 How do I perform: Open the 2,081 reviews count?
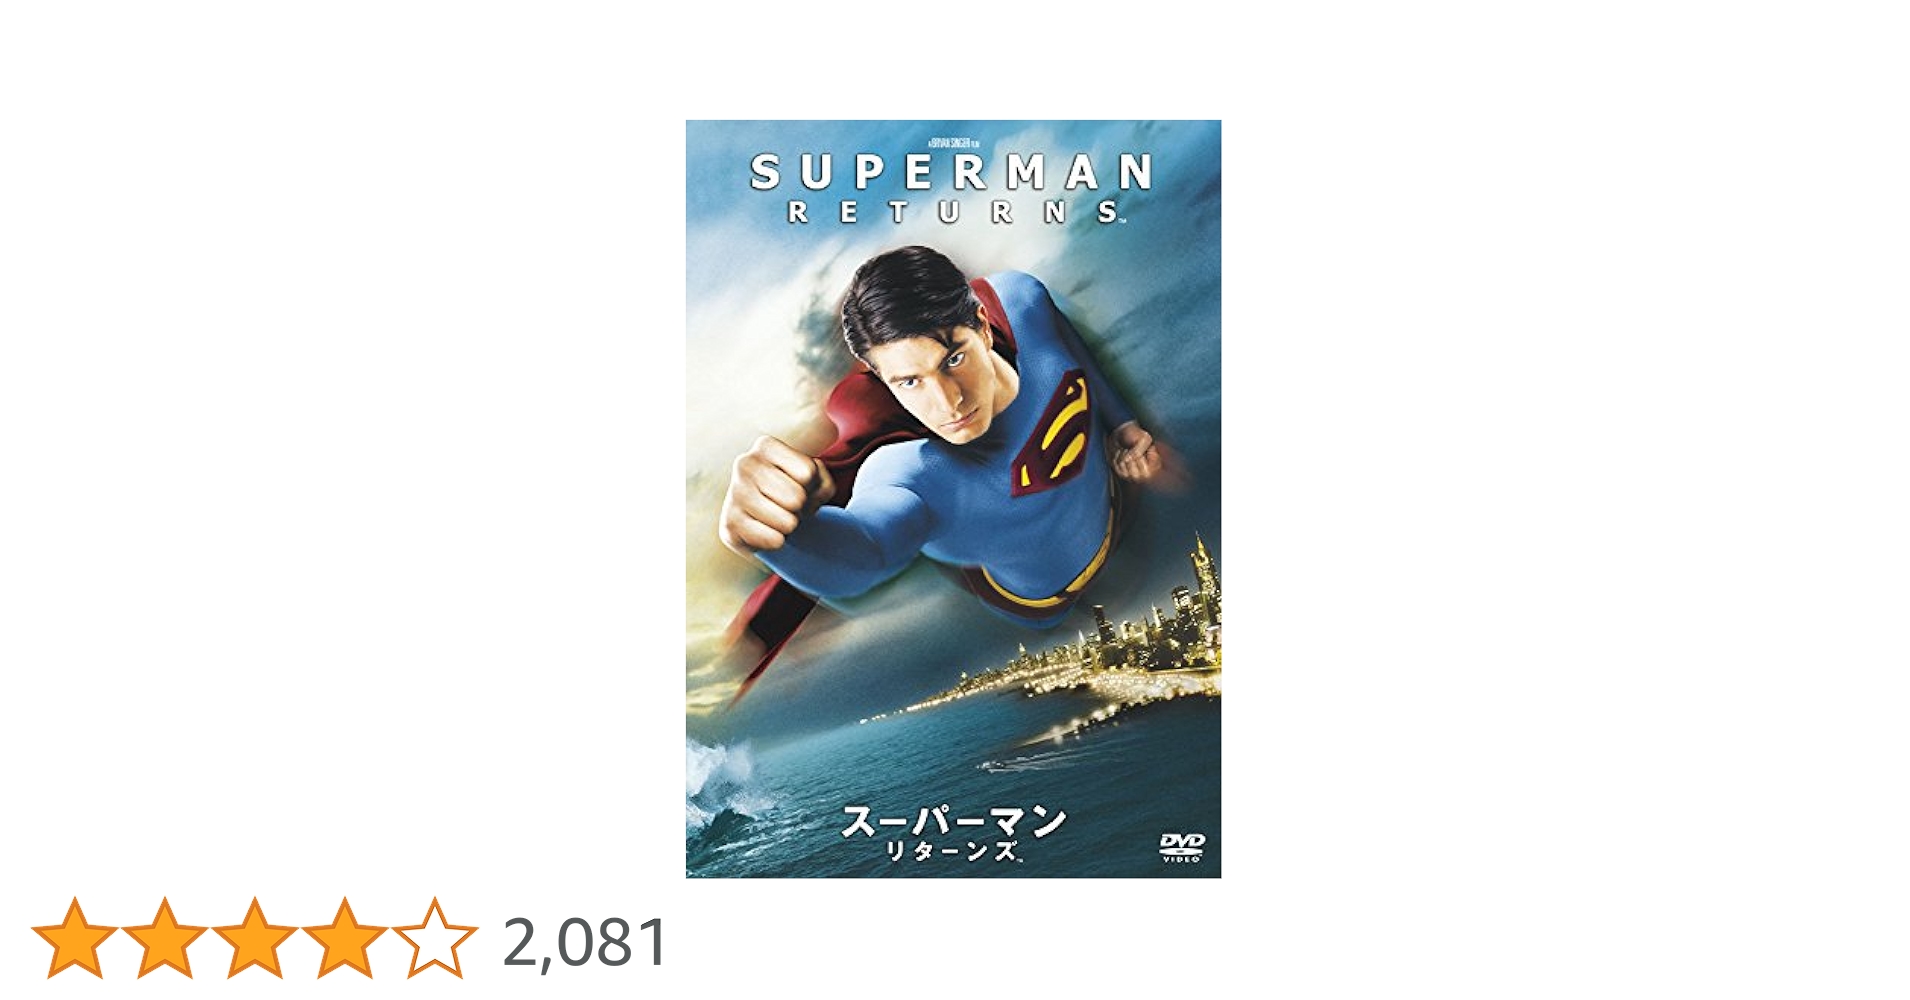(x=585, y=942)
